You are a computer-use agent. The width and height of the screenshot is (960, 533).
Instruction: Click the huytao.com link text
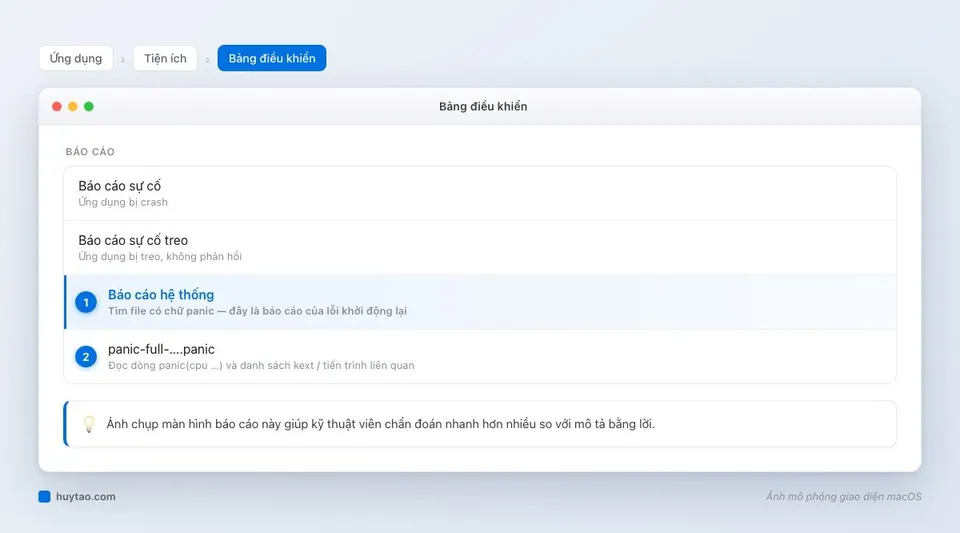(x=86, y=496)
